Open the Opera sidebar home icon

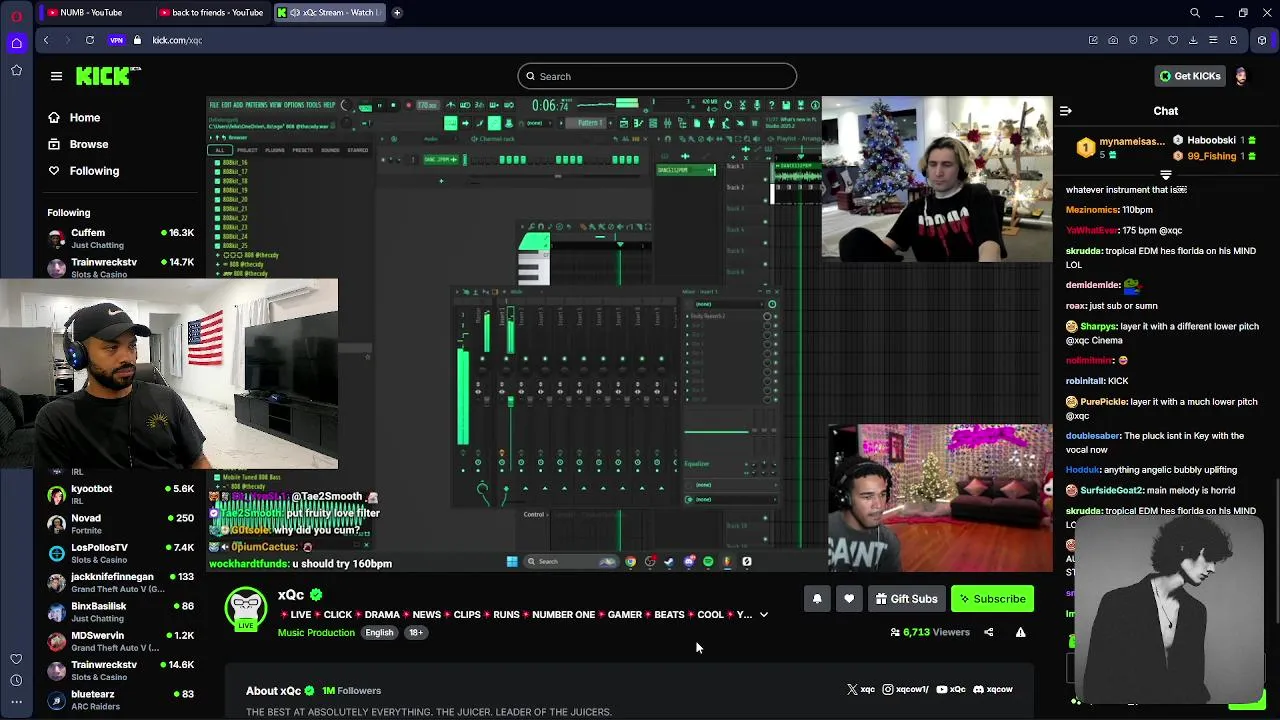pyautogui.click(x=16, y=43)
